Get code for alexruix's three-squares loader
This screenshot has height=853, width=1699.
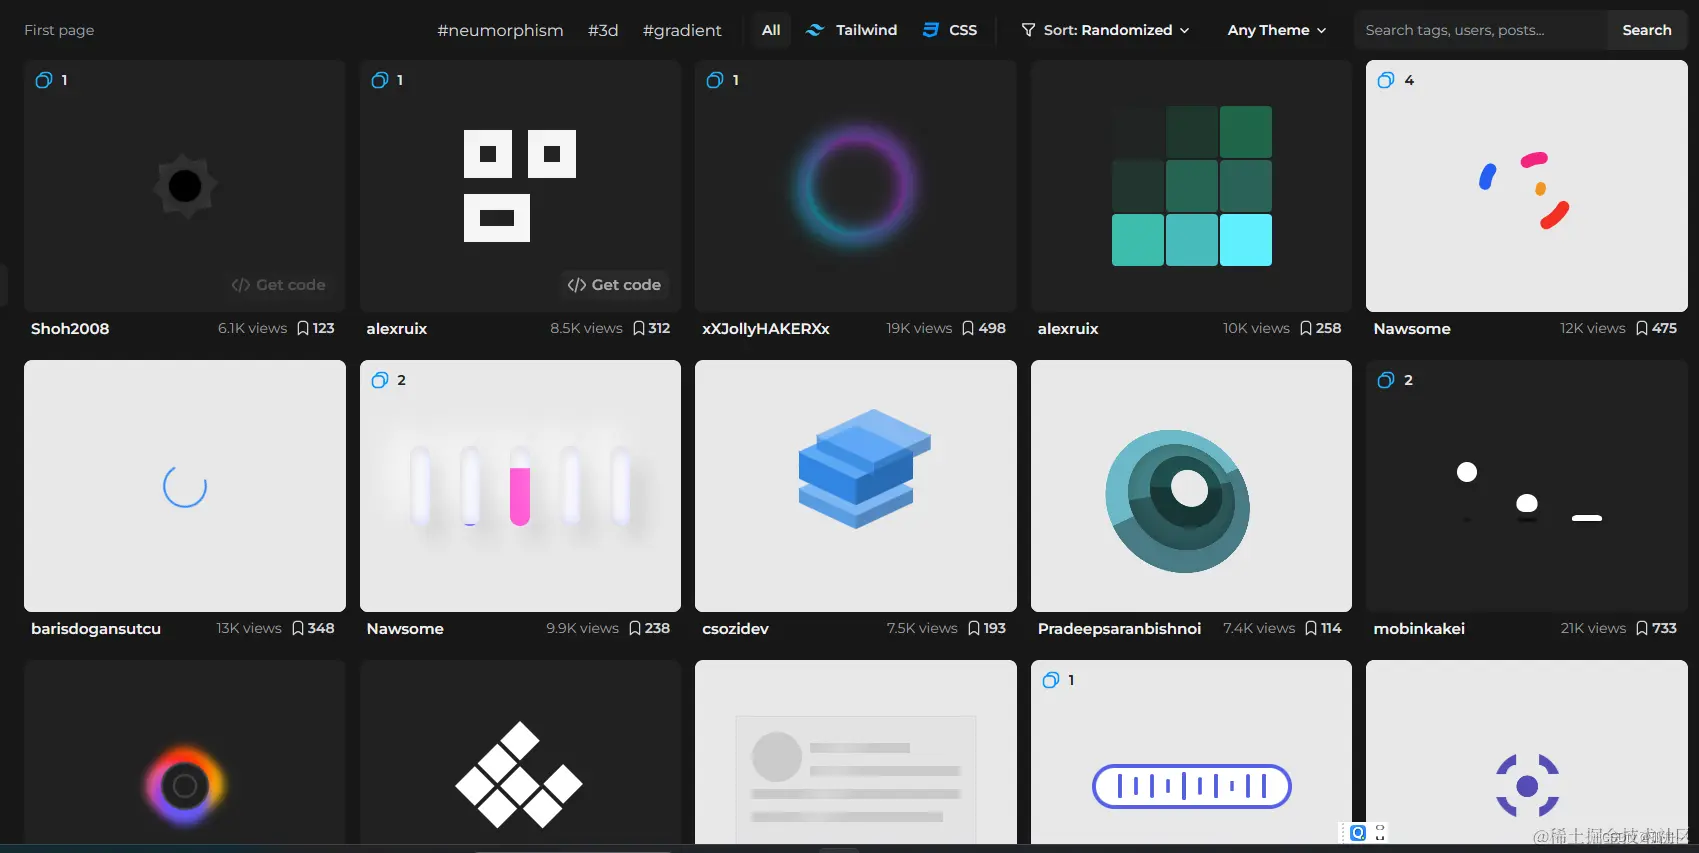coord(614,285)
